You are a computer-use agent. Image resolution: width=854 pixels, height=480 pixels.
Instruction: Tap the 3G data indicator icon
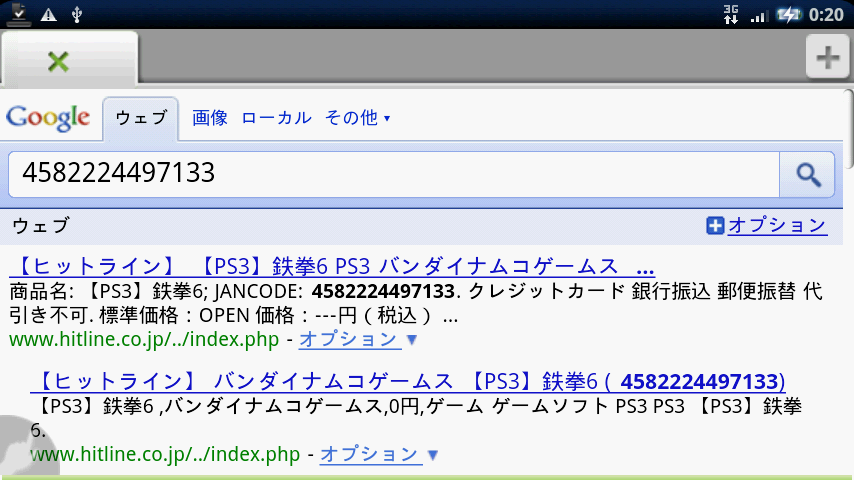point(731,15)
